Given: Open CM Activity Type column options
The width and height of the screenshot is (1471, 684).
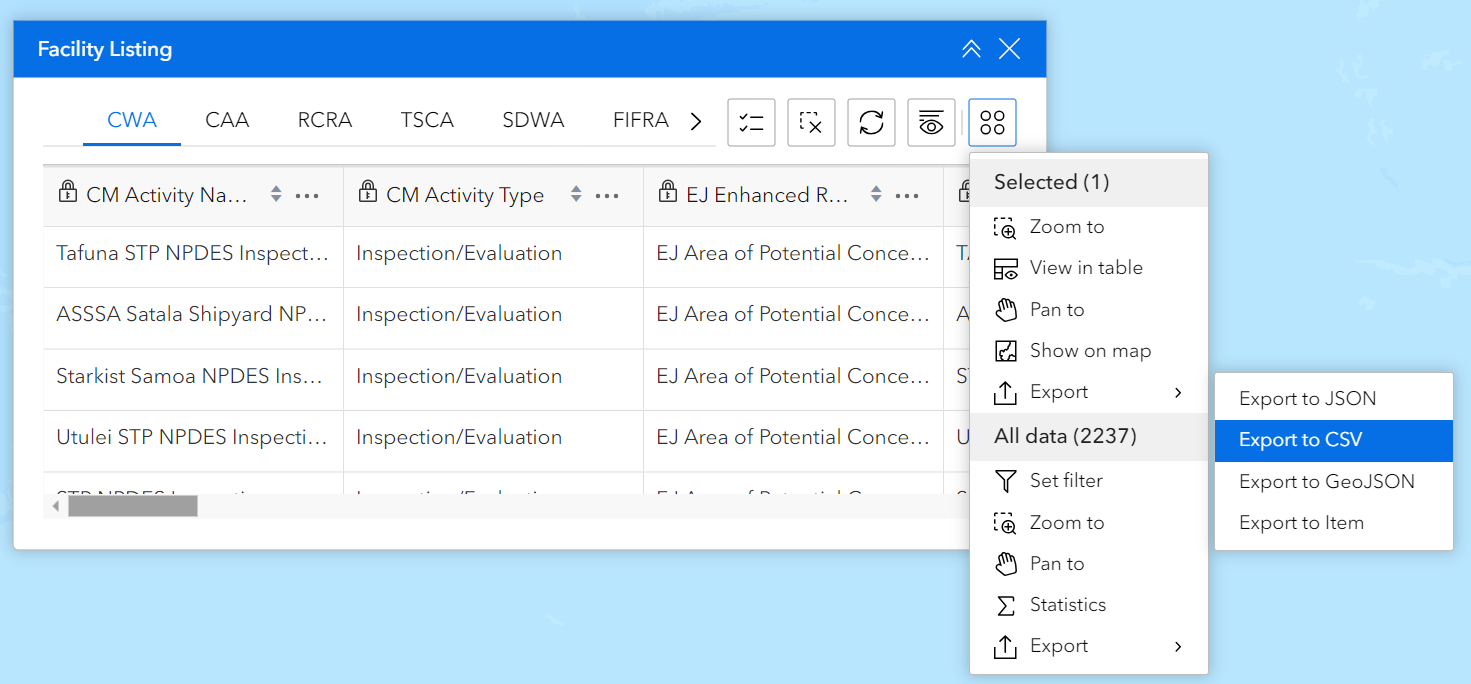Looking at the screenshot, I should 607,195.
